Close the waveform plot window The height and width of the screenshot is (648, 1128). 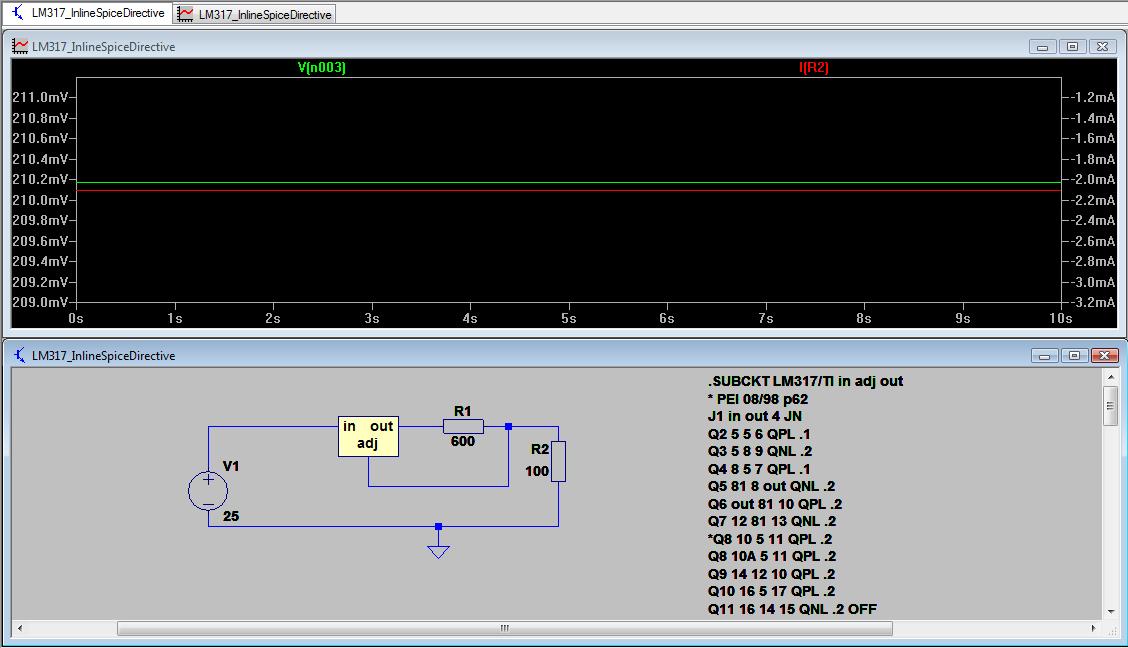coord(1102,47)
